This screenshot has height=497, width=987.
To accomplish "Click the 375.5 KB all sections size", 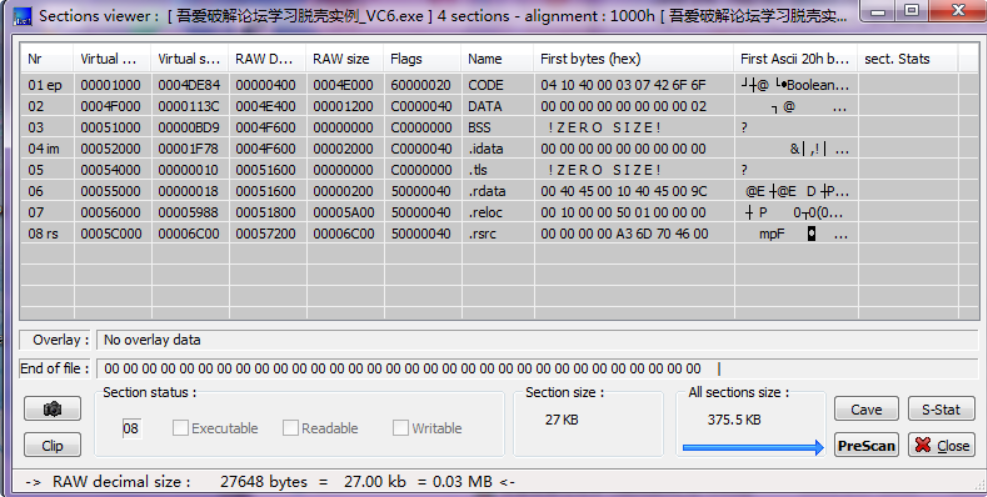I will pos(734,420).
